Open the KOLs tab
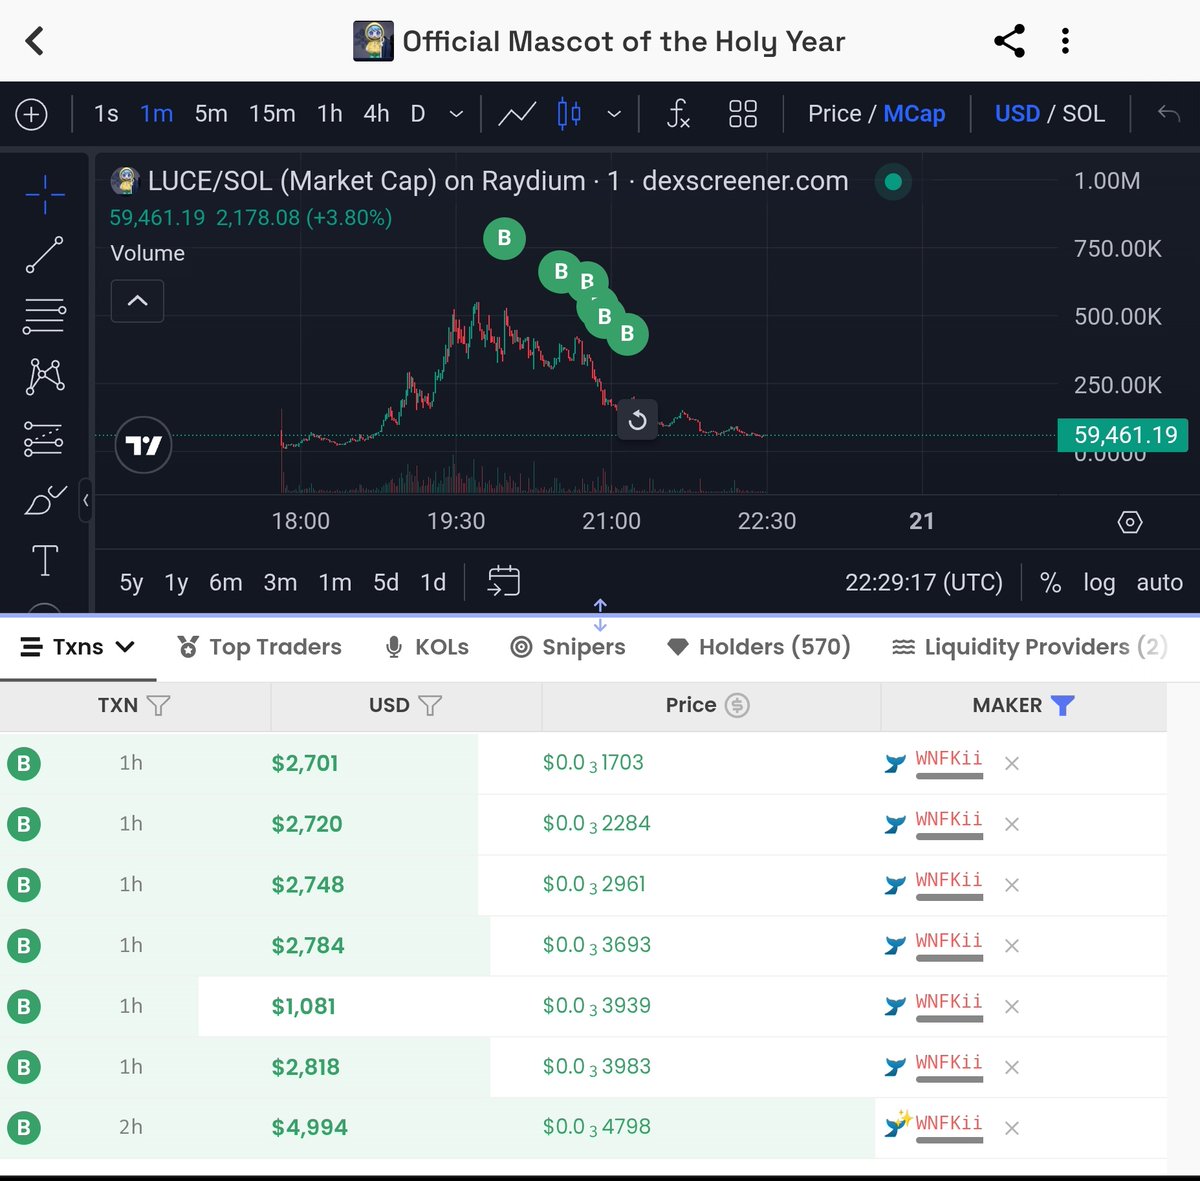 (427, 647)
